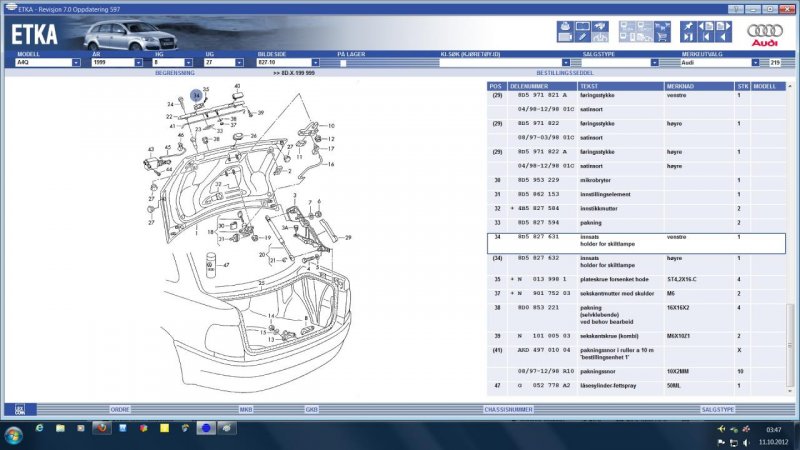Toggle the PÅ LAGER checkbox
The width and height of the screenshot is (800, 450).
point(341,62)
